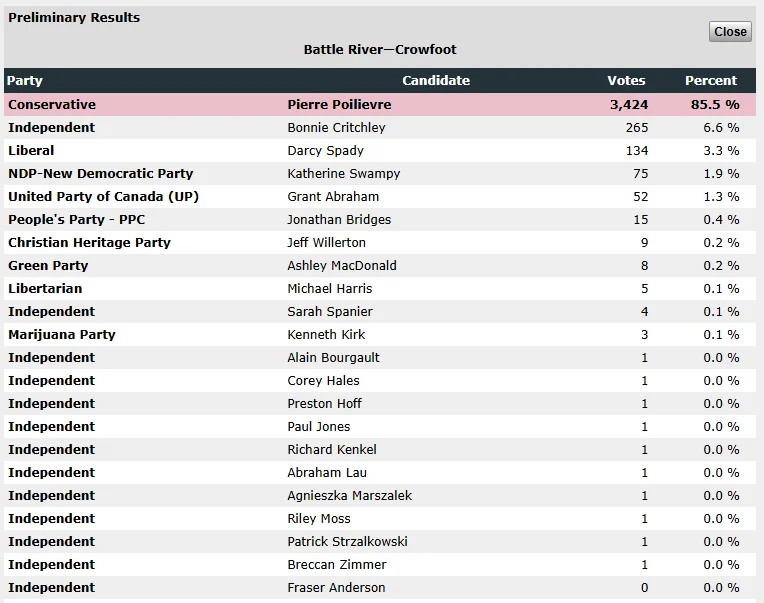Click the Preliminary Results heading
The height and width of the screenshot is (603, 764).
tap(74, 17)
